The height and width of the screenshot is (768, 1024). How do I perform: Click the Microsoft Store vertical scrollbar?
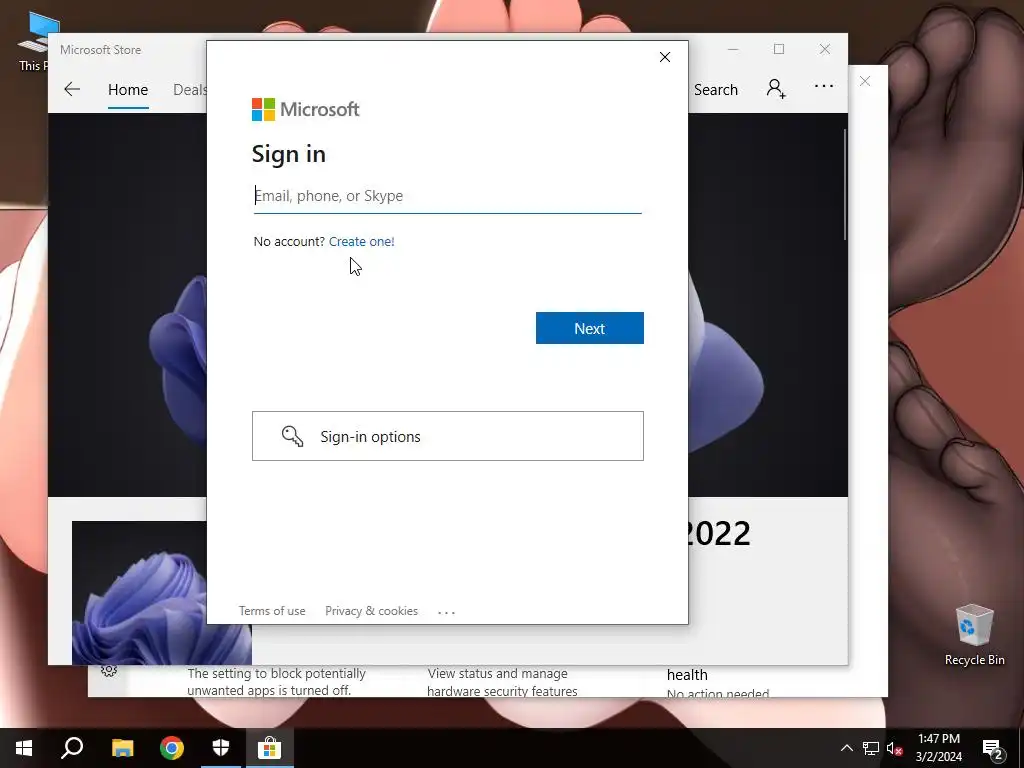(x=844, y=184)
